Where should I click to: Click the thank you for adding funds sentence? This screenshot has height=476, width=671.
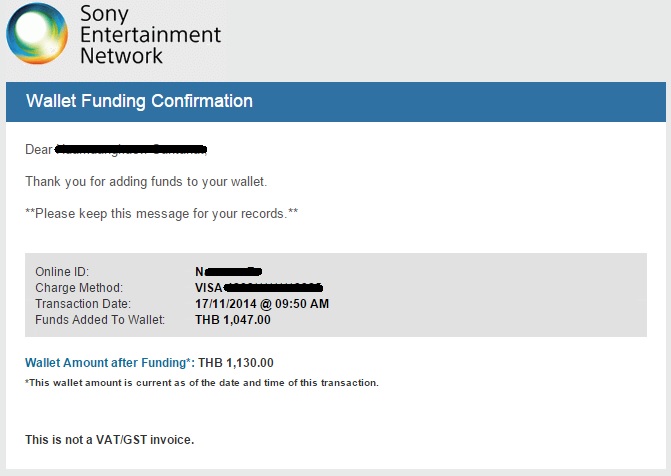[x=146, y=182]
